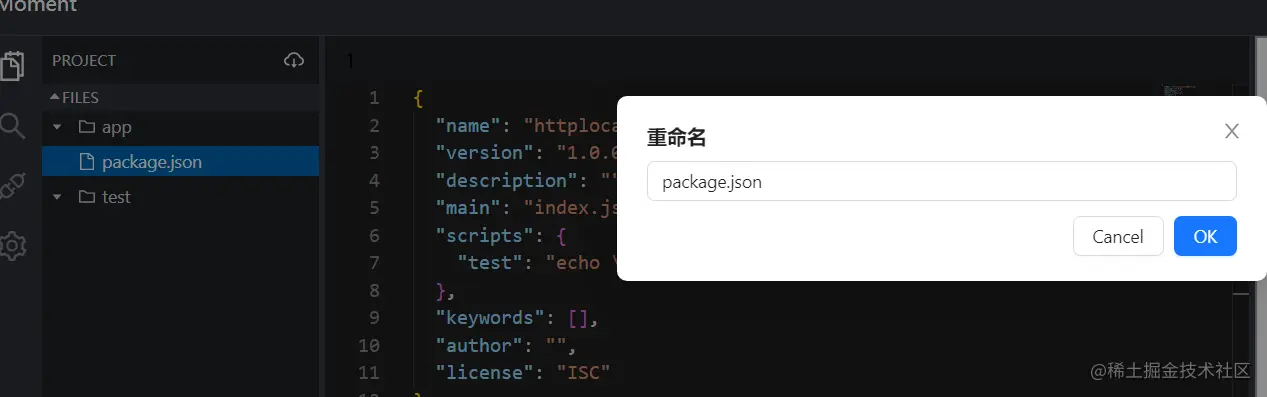Select the app folder row
The height and width of the screenshot is (397, 1267).
181,128
